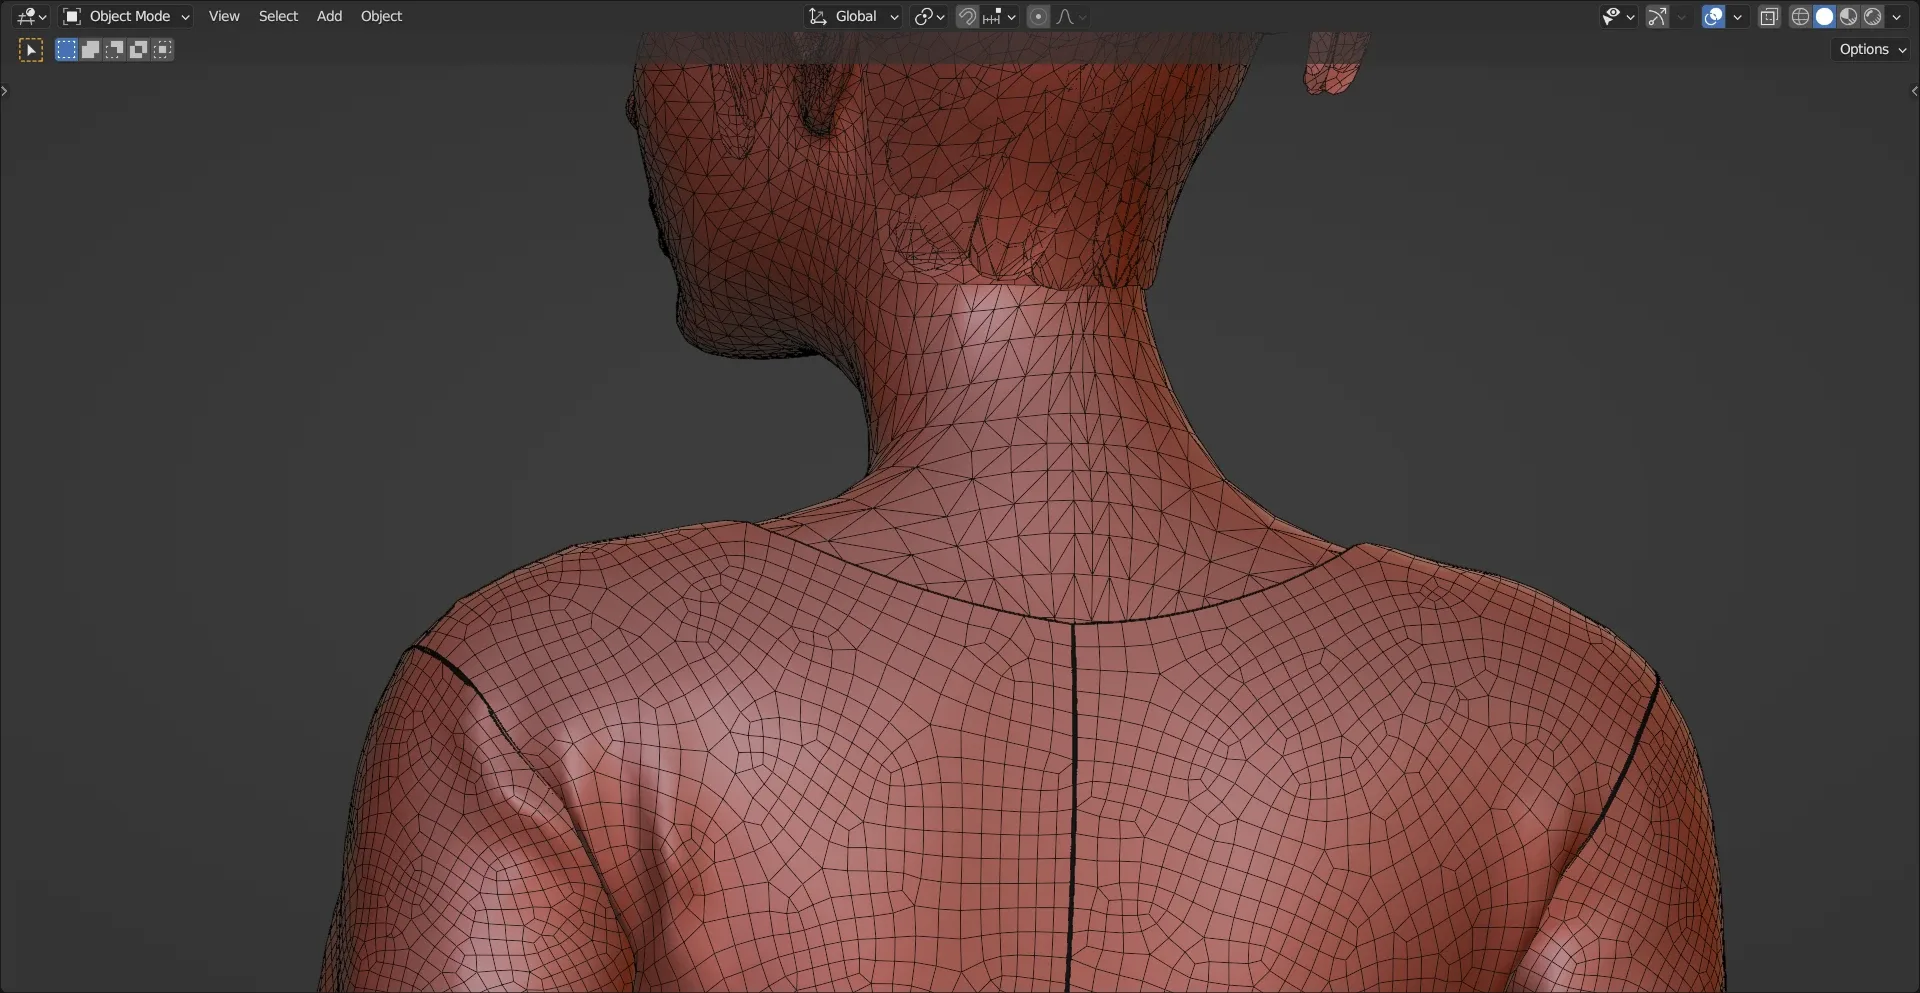
Task: Toggle the snapping magnet
Action: coord(967,16)
